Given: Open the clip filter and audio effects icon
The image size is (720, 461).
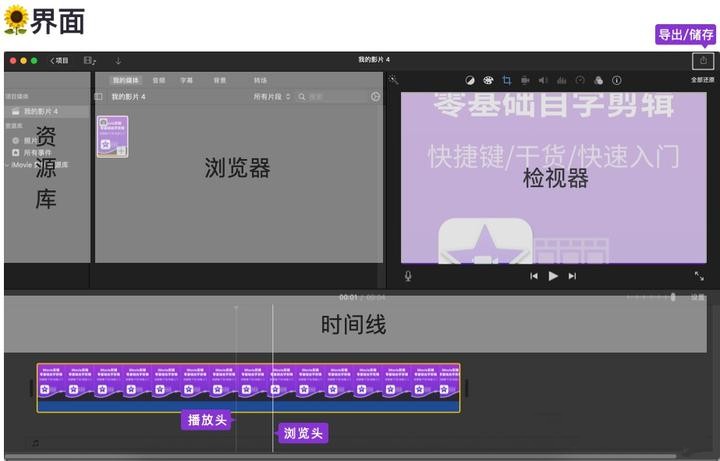Looking at the screenshot, I should coord(598,80).
